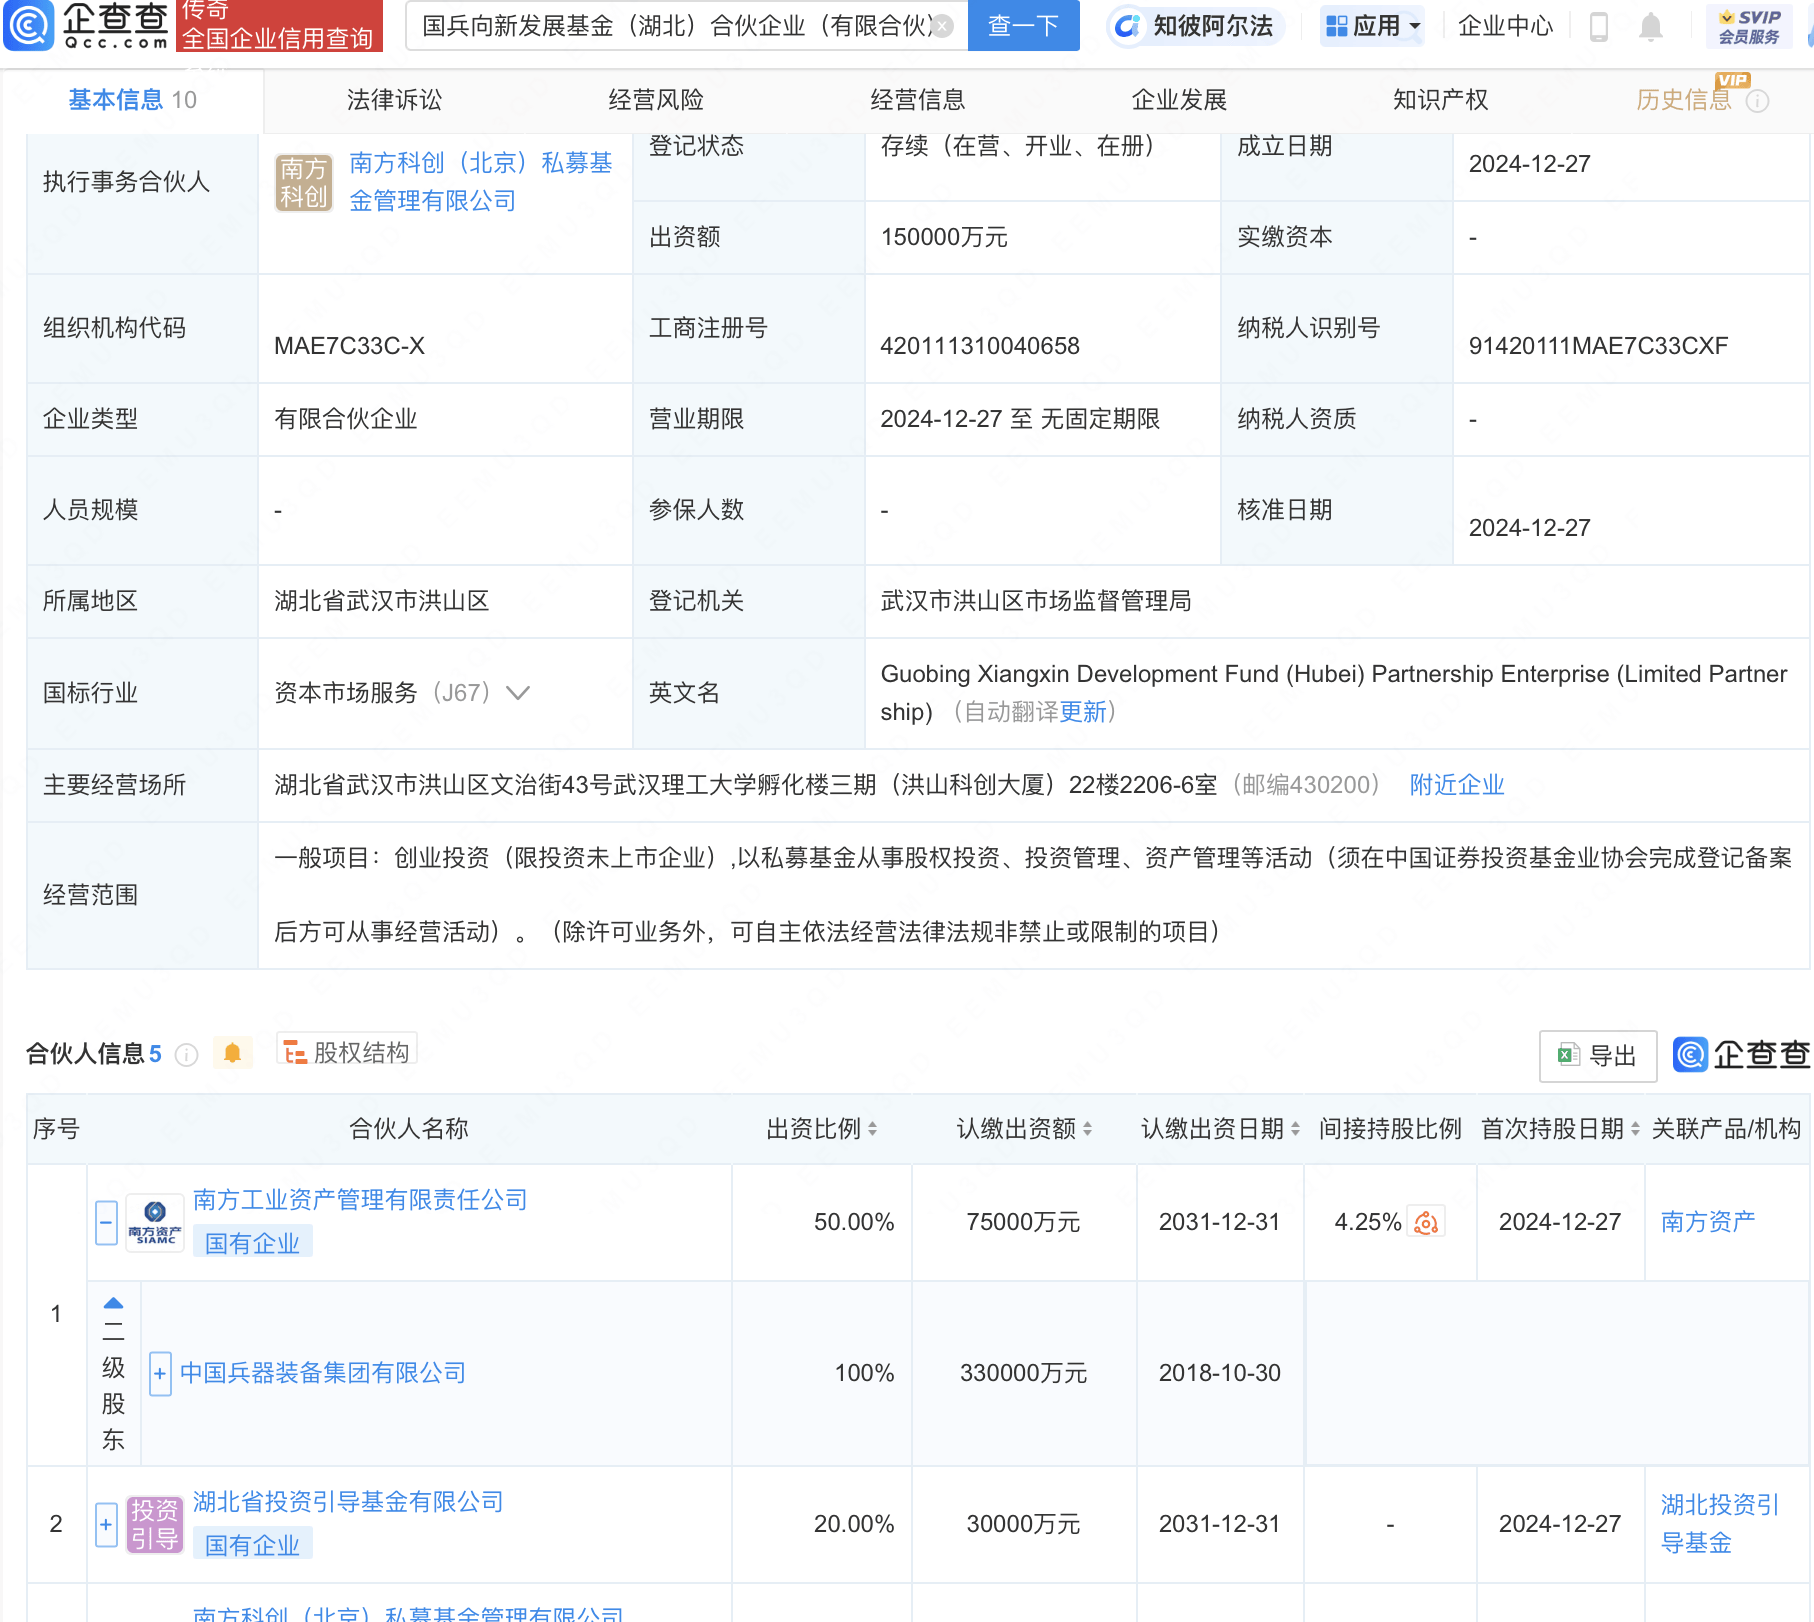Switch to 企业发展 tab
This screenshot has height=1622, width=1814.
1179,100
